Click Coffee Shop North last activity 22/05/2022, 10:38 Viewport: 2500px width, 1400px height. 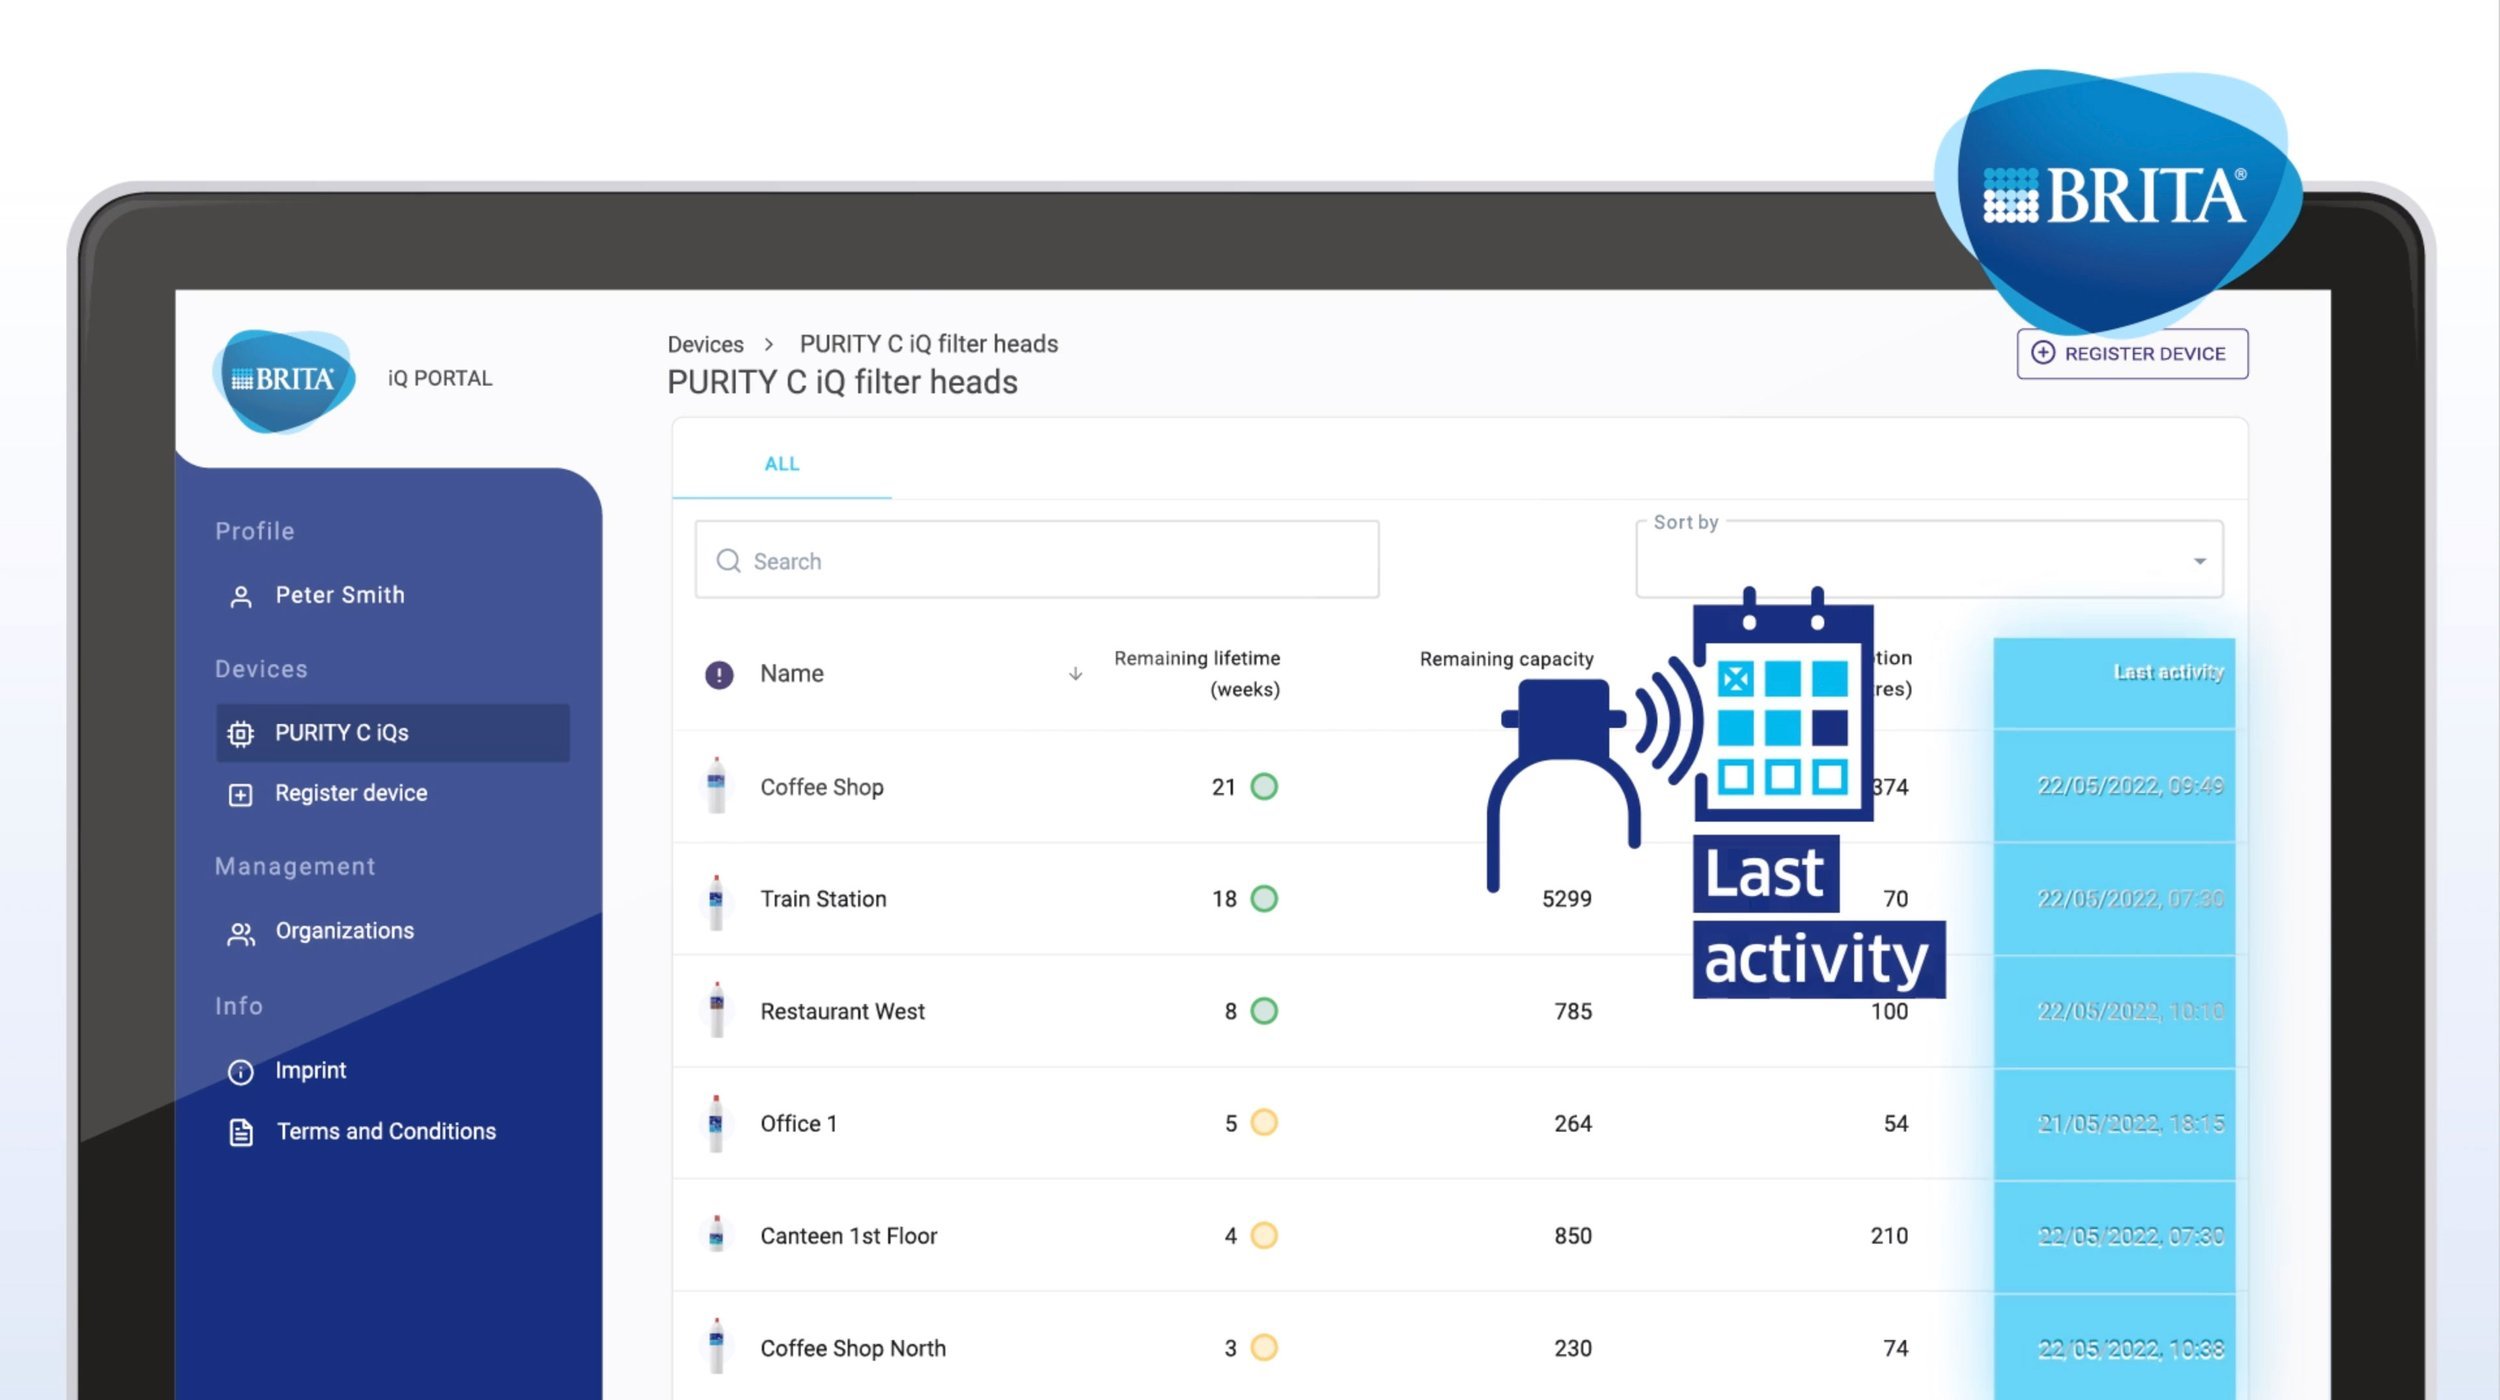tap(2130, 1349)
